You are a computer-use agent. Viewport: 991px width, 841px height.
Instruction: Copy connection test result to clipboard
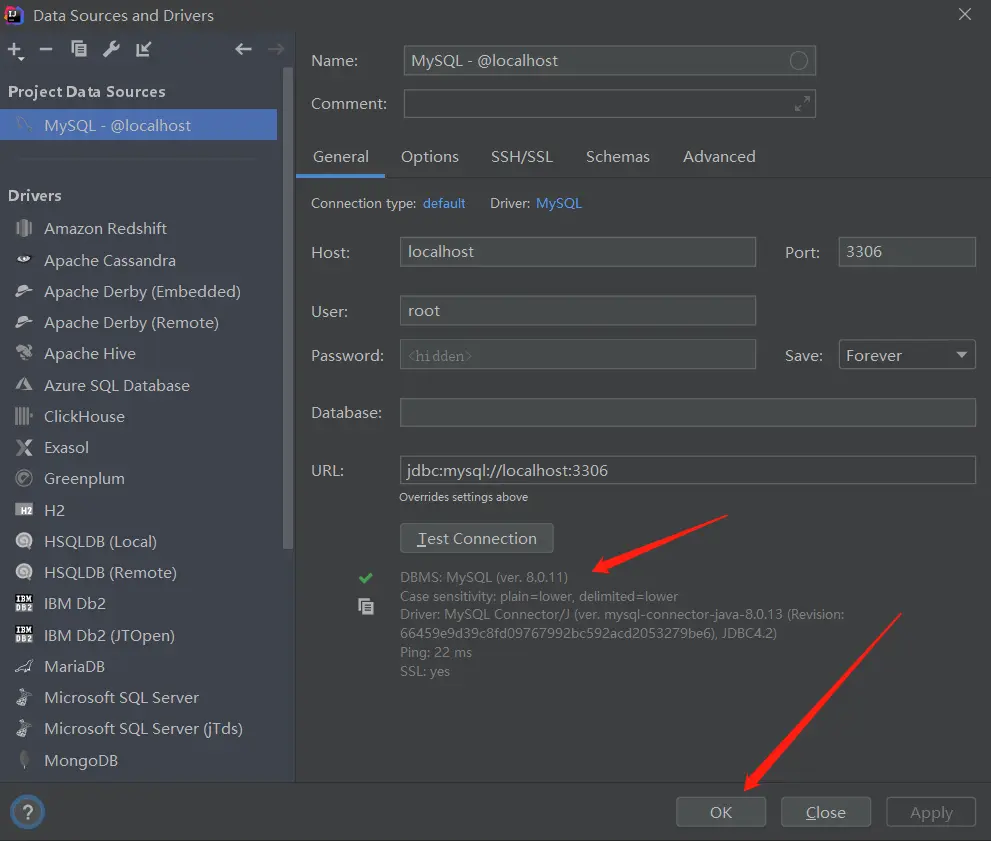[x=366, y=607]
